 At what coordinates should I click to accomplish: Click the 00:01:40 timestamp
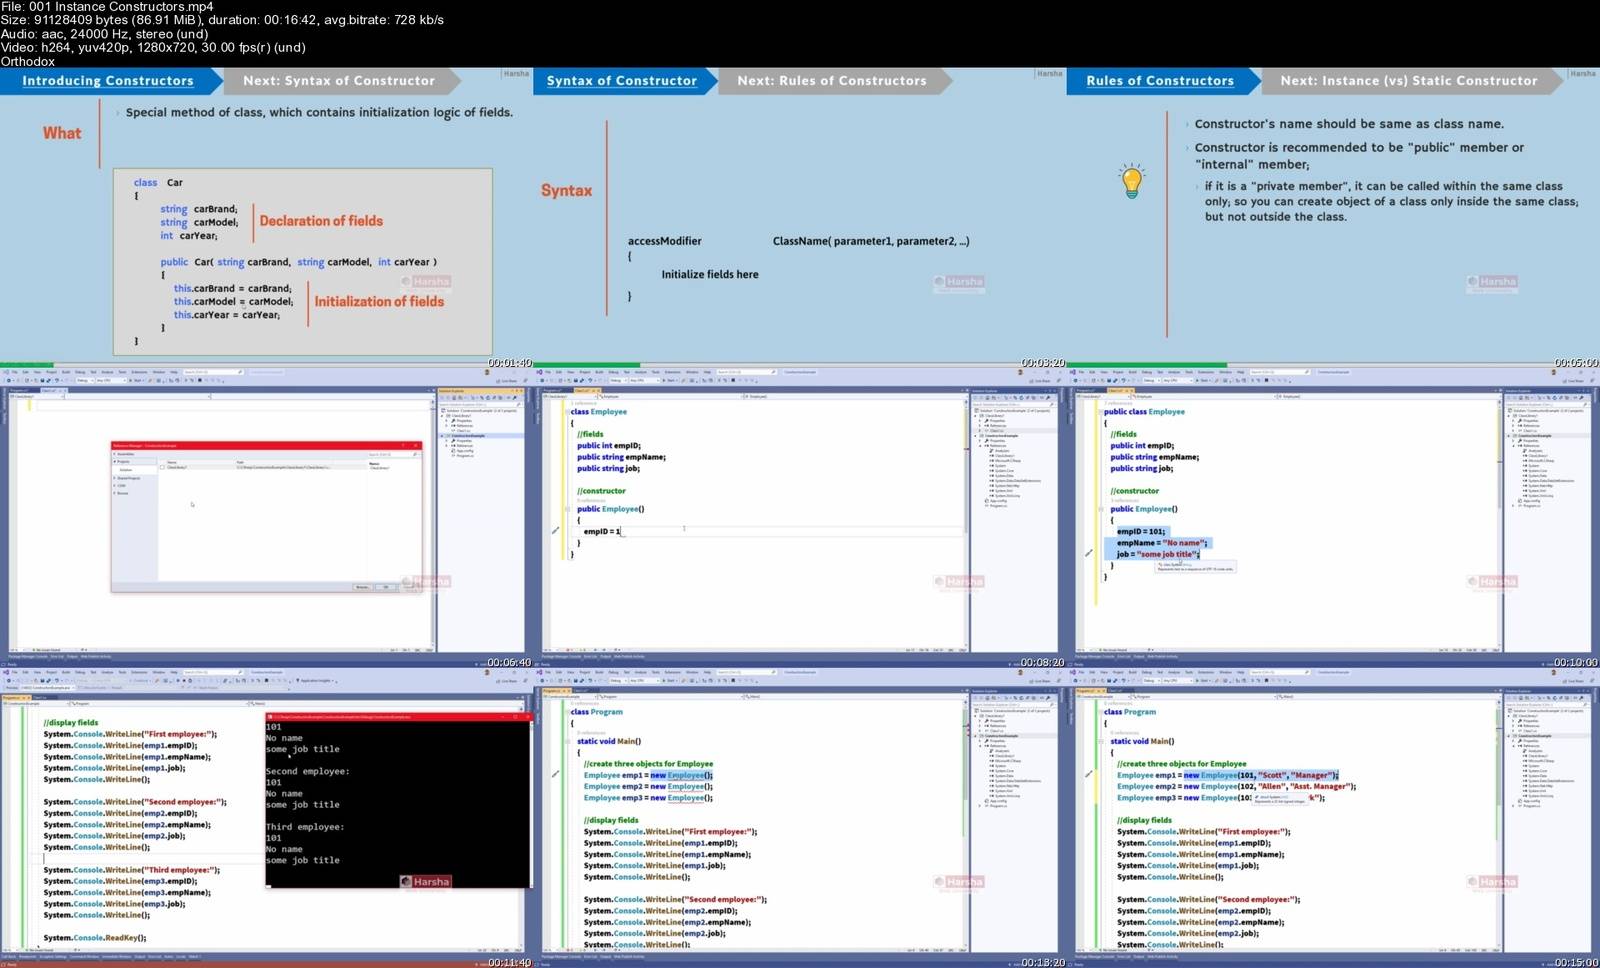[x=510, y=363]
